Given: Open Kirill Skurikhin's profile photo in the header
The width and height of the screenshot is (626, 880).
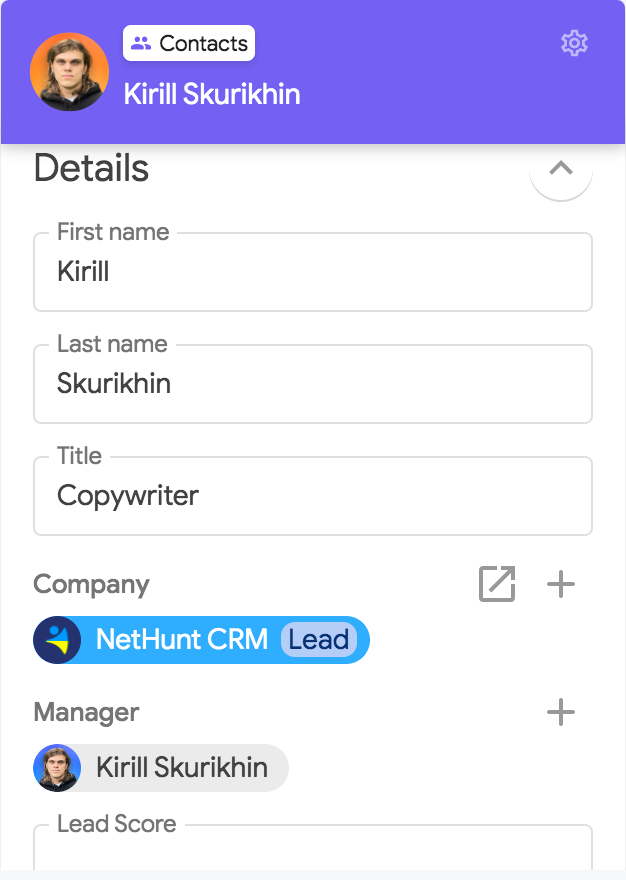Looking at the screenshot, I should (x=69, y=71).
